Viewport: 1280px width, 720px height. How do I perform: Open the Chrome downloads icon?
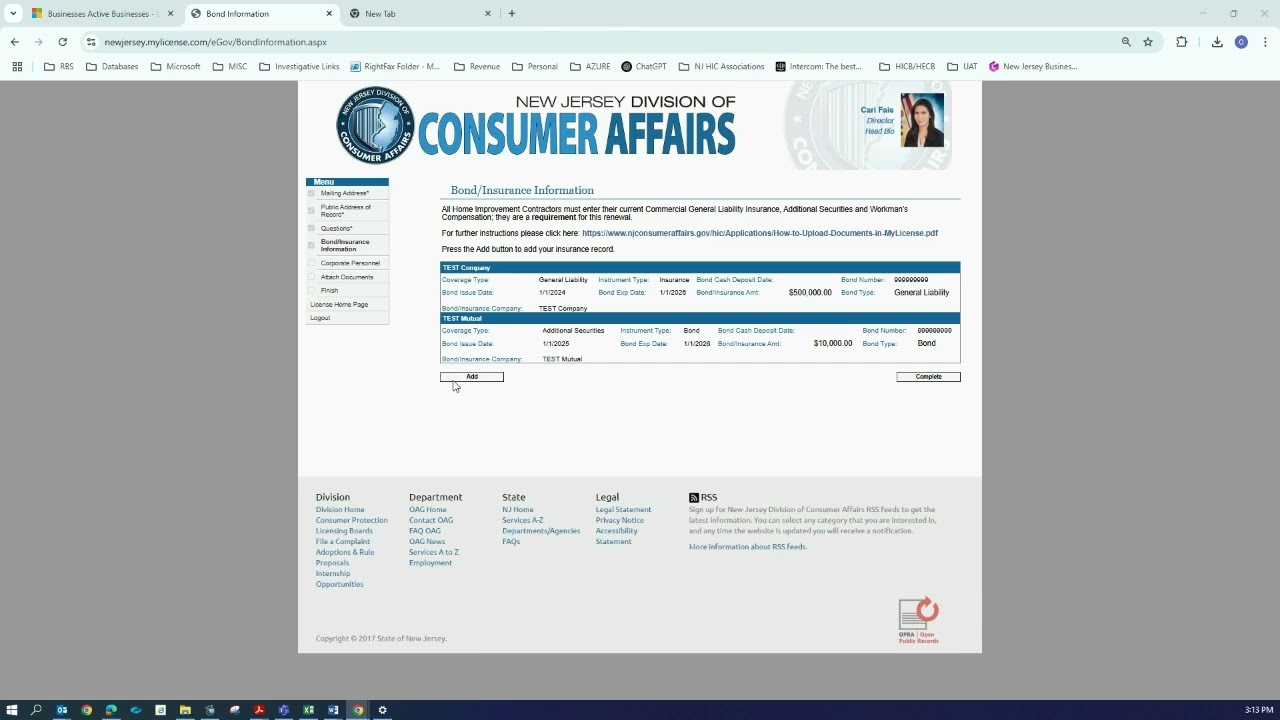point(1217,42)
